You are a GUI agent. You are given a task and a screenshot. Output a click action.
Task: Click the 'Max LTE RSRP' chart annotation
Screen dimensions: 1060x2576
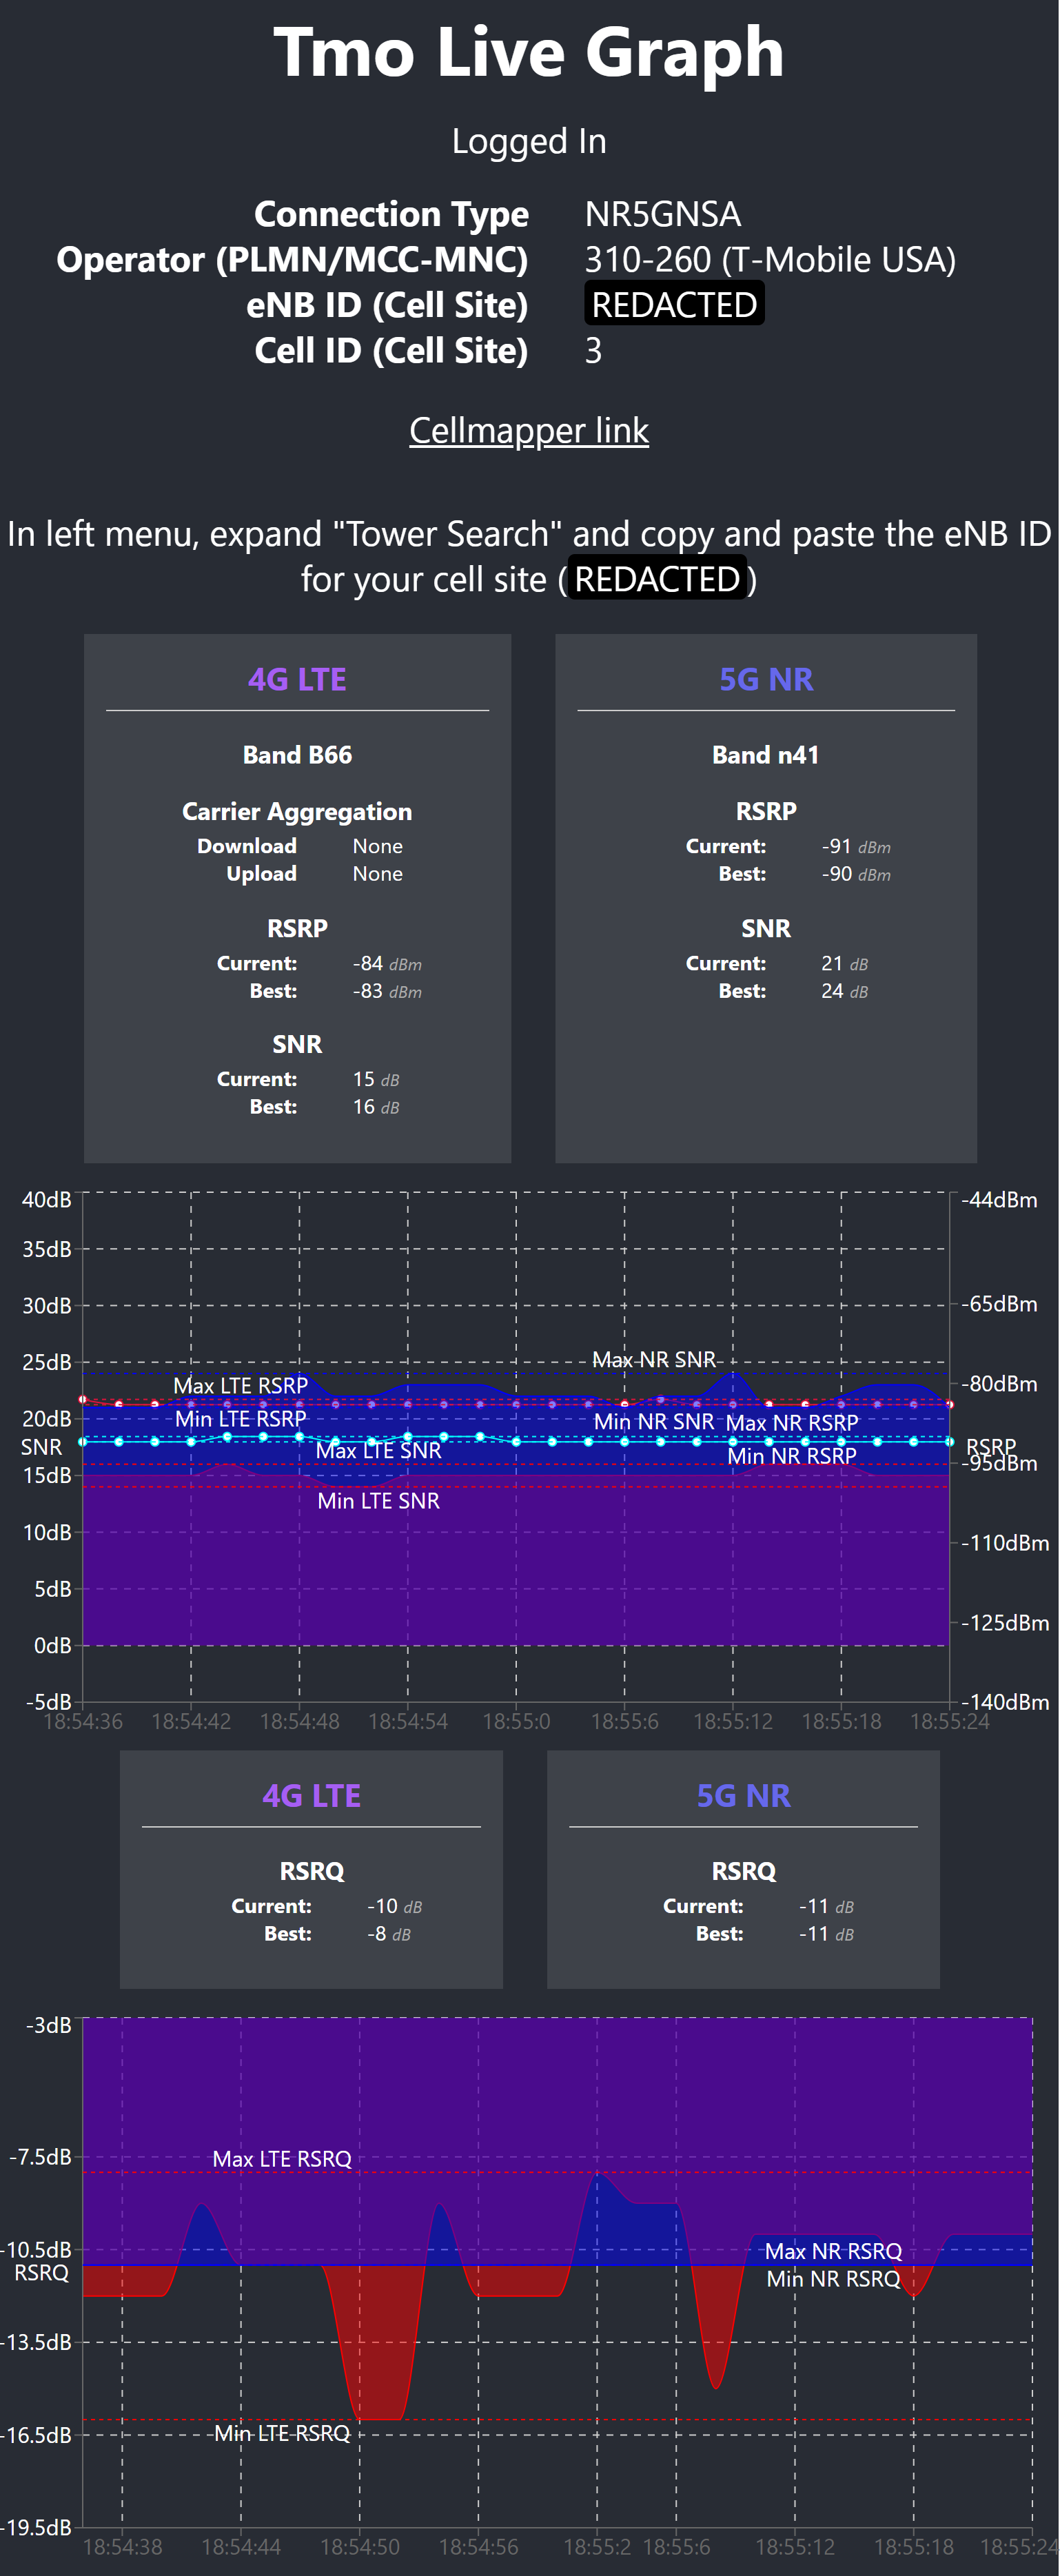(x=241, y=1386)
